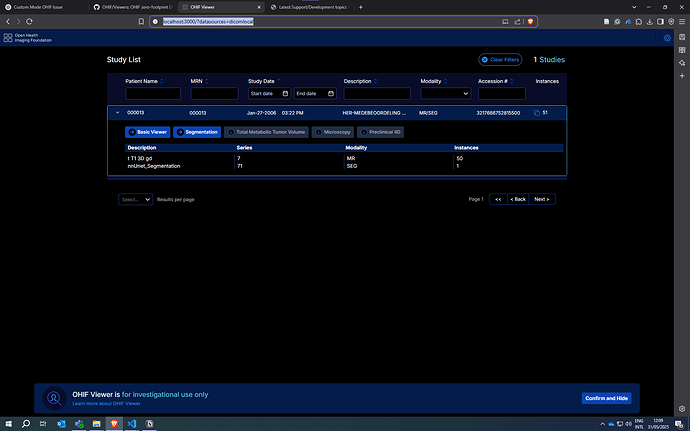Click the Total Metabolic Tumor Volume mode button
The width and height of the screenshot is (690, 431).
click(x=266, y=132)
